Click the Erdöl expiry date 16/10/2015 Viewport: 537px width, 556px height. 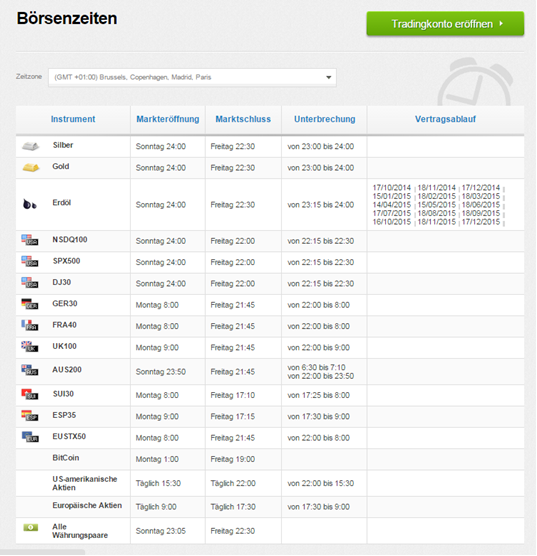(392, 222)
